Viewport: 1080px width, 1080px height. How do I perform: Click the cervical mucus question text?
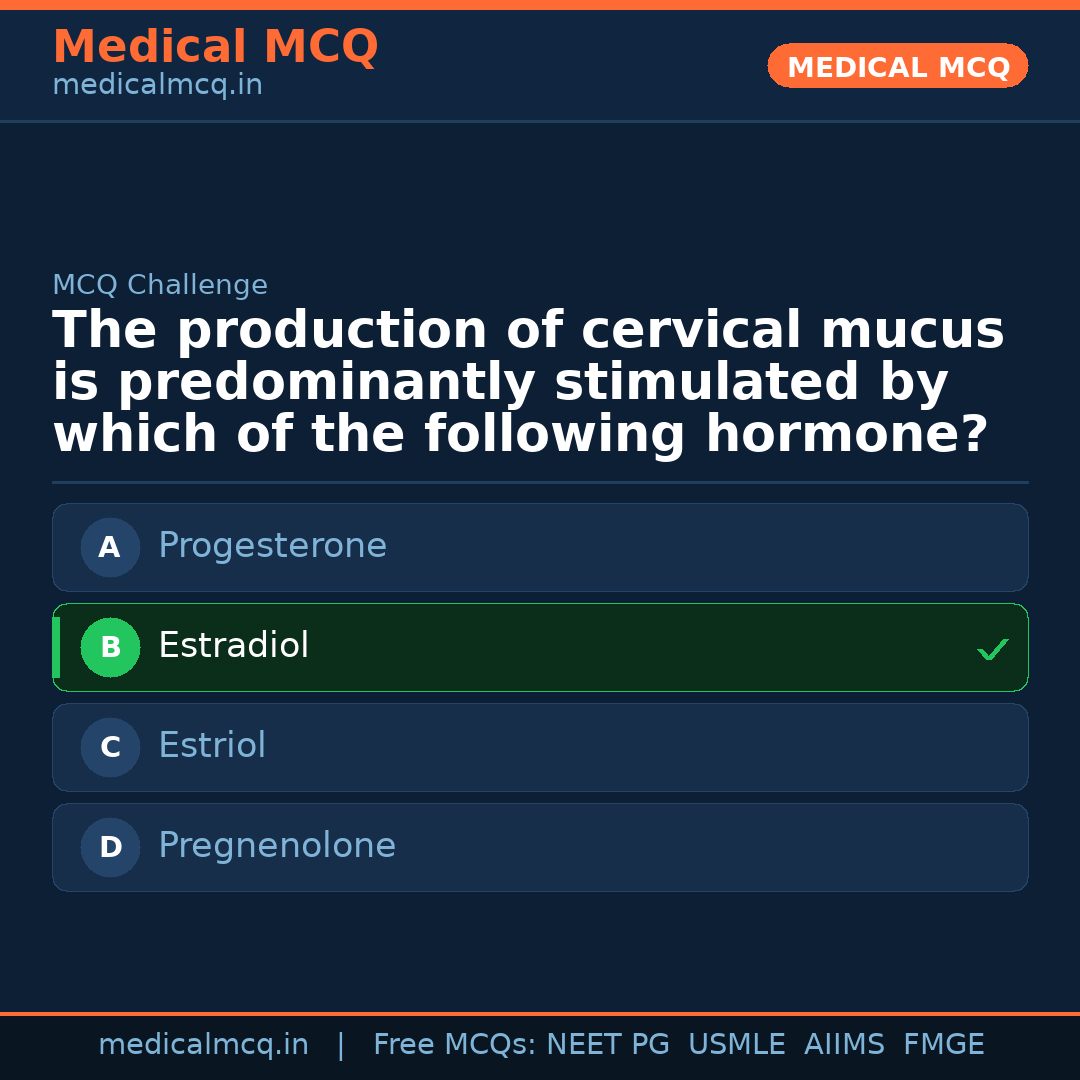[x=528, y=383]
